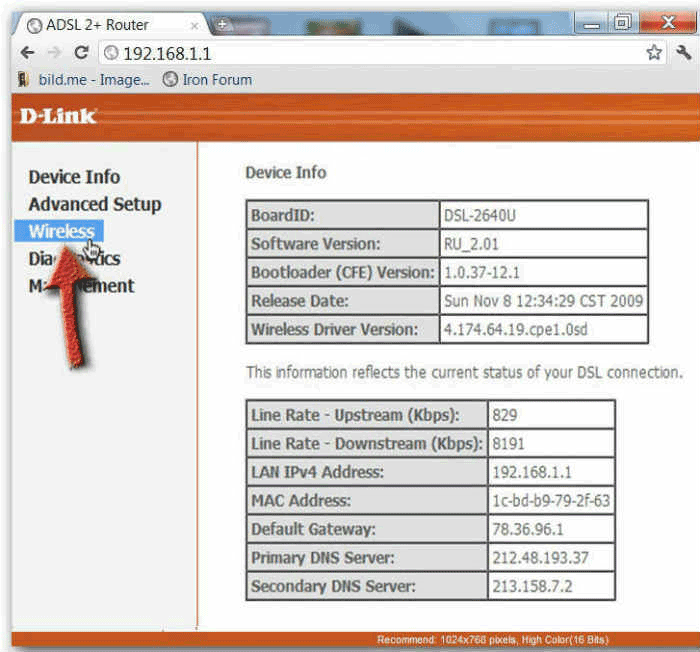Open a new tab with the plus button

(x=222, y=24)
